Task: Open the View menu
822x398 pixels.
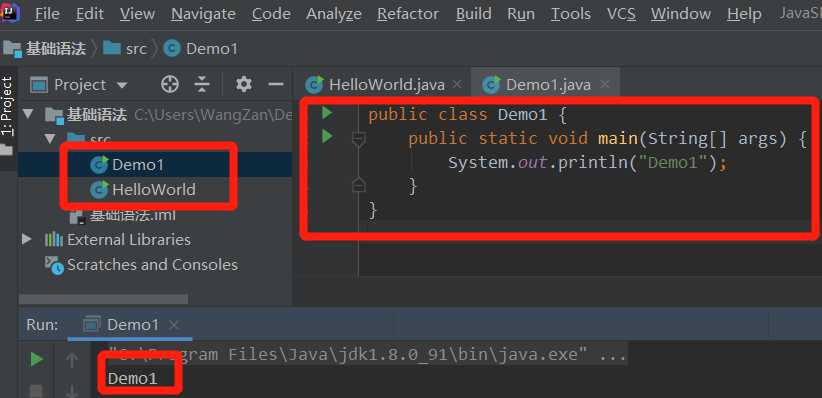Action: pyautogui.click(x=137, y=14)
